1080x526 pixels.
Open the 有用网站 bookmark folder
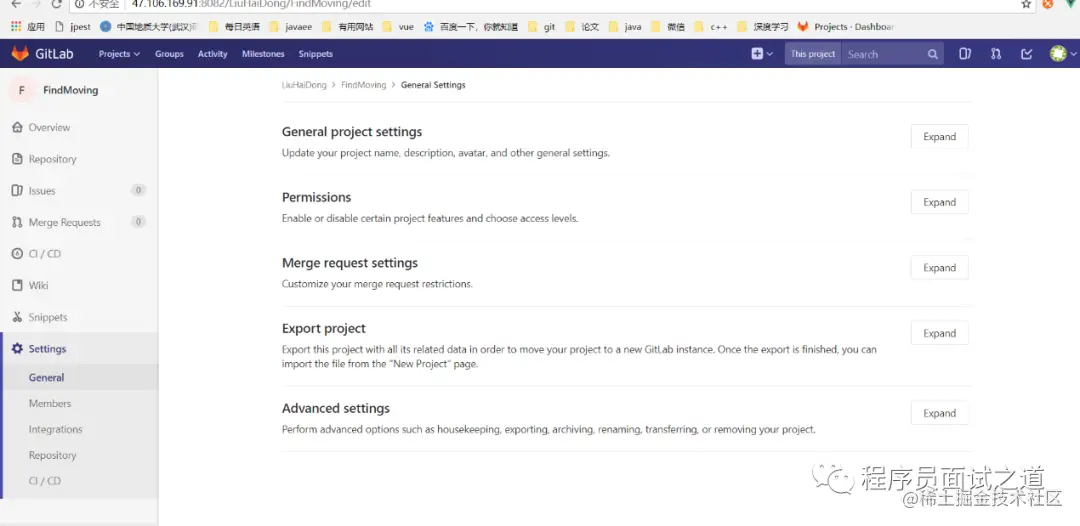pyautogui.click(x=348, y=27)
